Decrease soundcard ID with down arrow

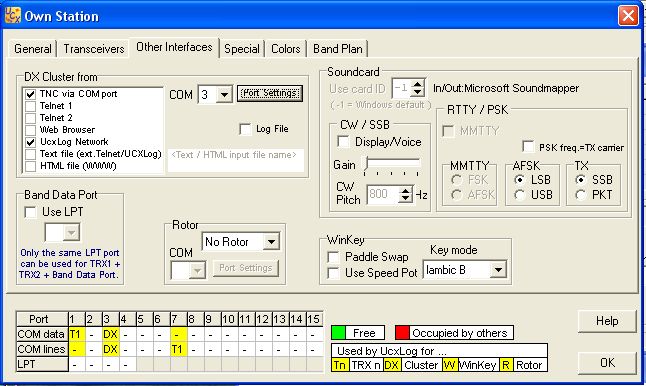(x=417, y=92)
